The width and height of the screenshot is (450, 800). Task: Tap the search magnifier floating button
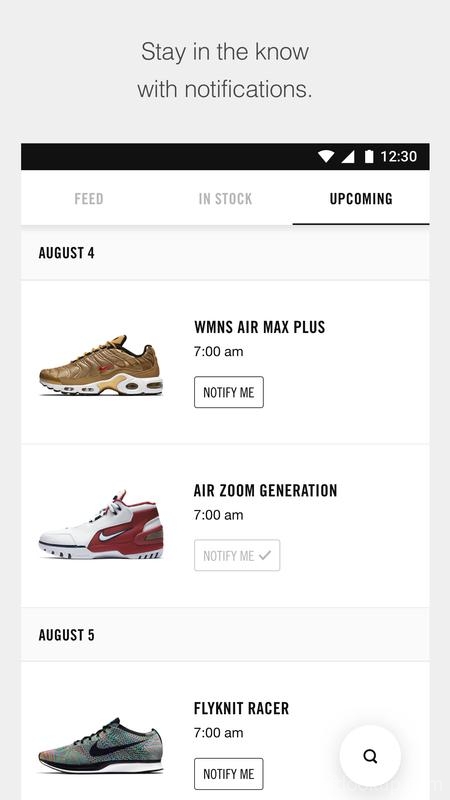(x=370, y=756)
